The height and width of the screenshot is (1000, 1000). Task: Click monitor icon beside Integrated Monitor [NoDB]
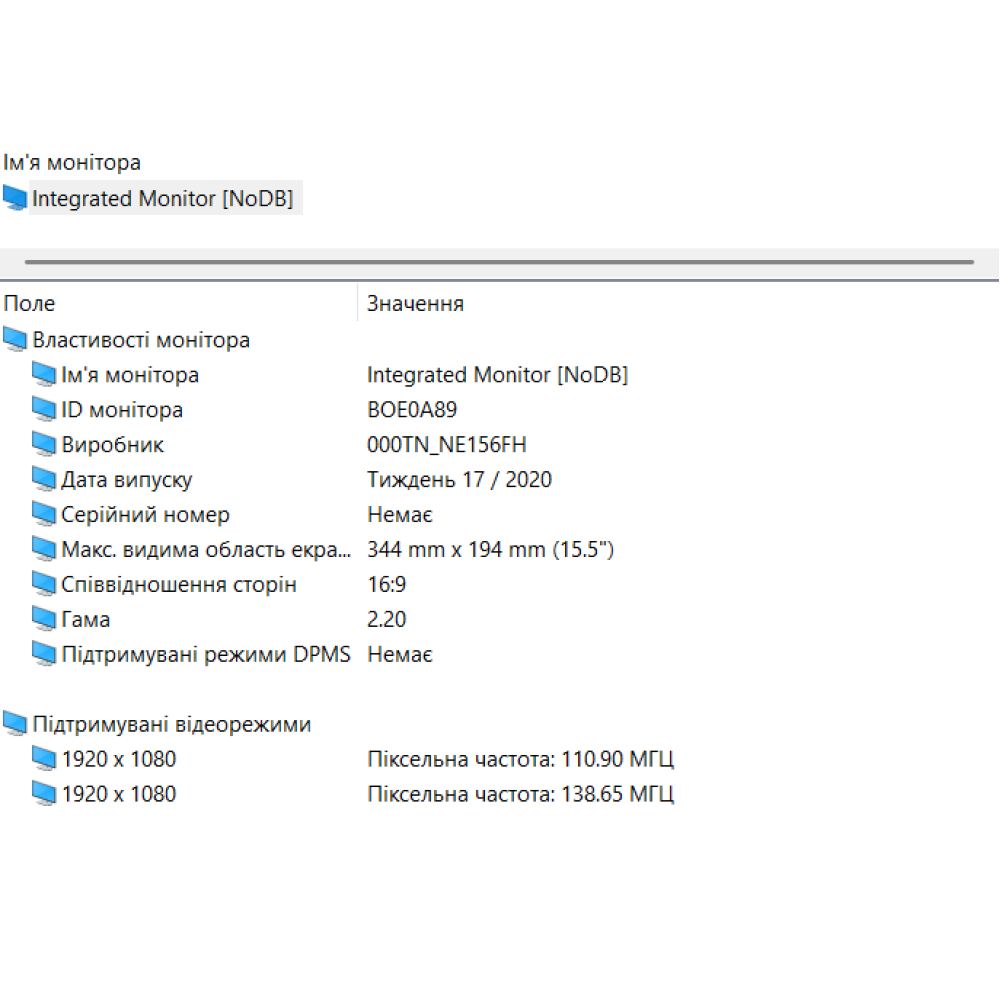click(x=15, y=199)
